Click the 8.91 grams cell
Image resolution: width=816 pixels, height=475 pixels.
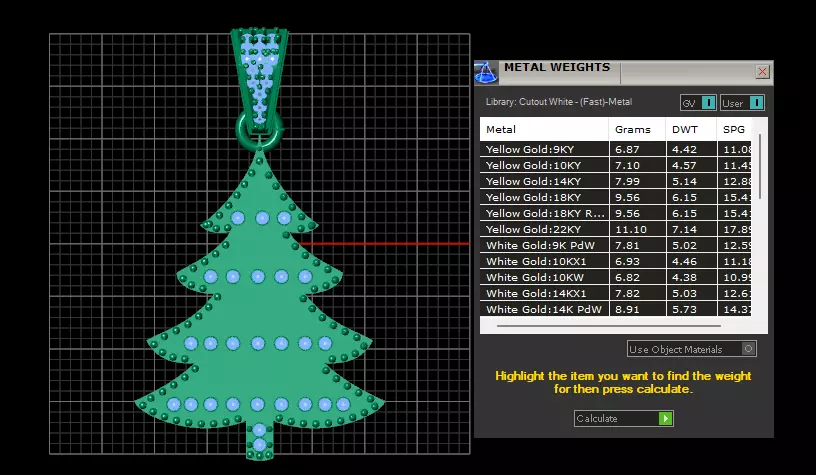point(637,309)
